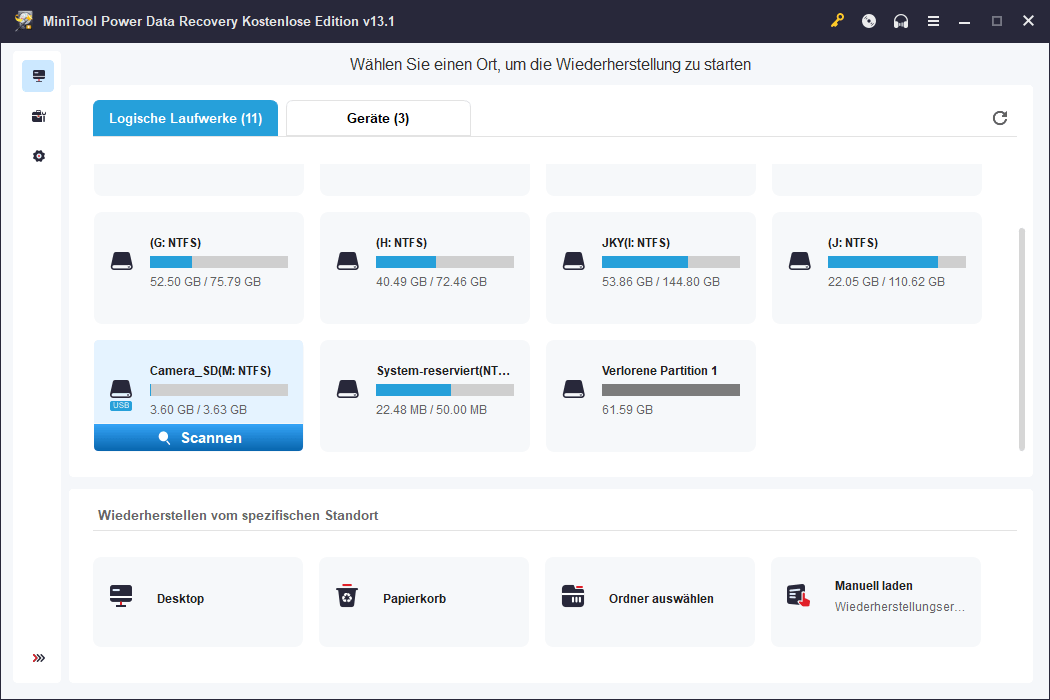
Task: Click the (J: NTFS) drive label
Action: [x=852, y=242]
